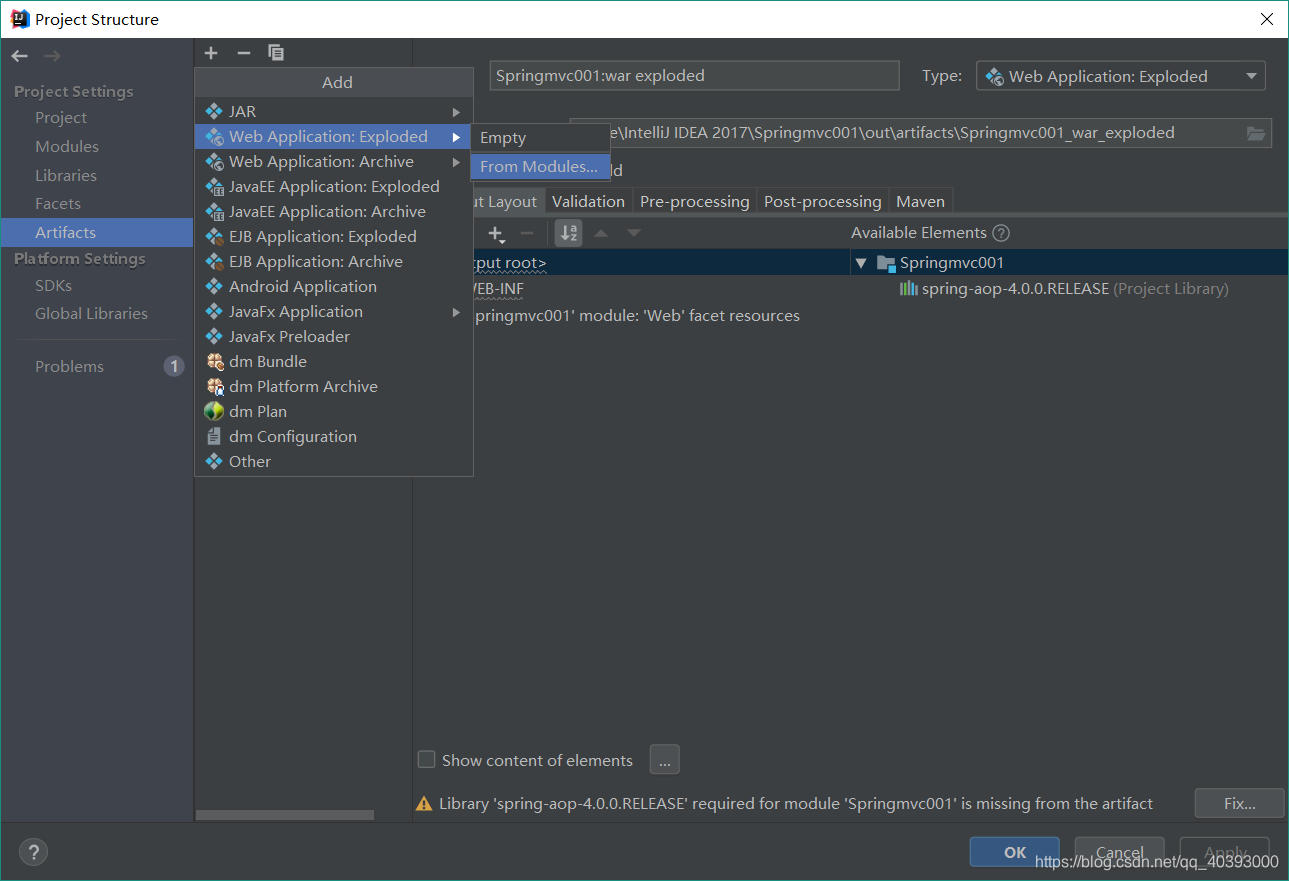
Task: Click the EJB Application: Exploded icon
Action: pyautogui.click(x=214, y=236)
